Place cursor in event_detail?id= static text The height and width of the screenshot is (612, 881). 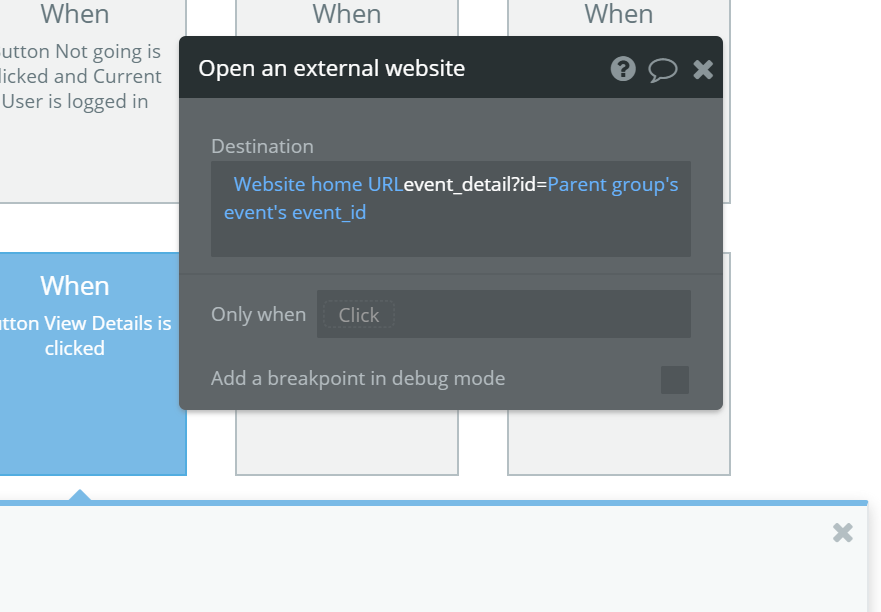[x=475, y=184]
